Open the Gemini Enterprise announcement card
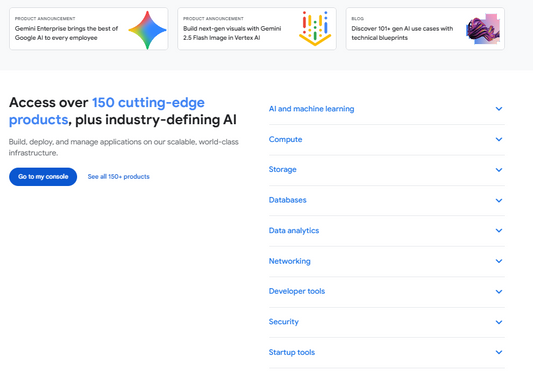This screenshot has height=383, width=533. (89, 29)
